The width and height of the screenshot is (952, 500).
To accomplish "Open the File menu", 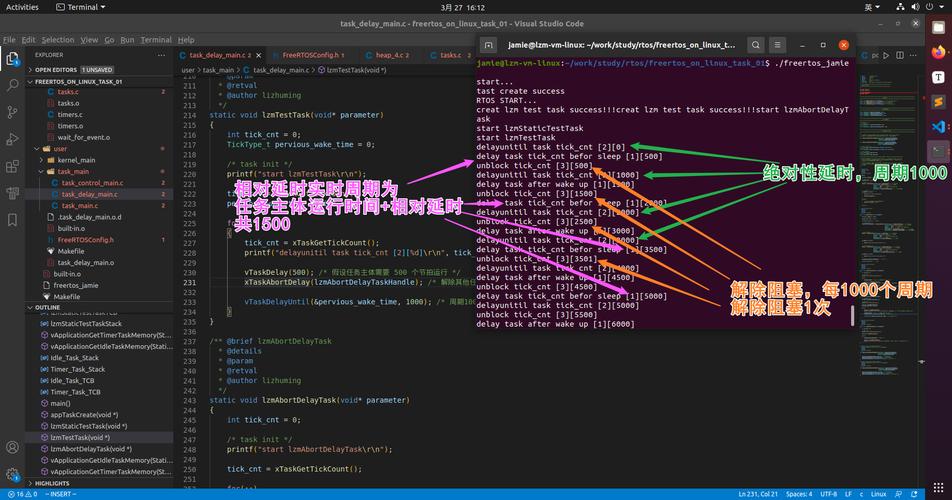I will tap(9, 39).
